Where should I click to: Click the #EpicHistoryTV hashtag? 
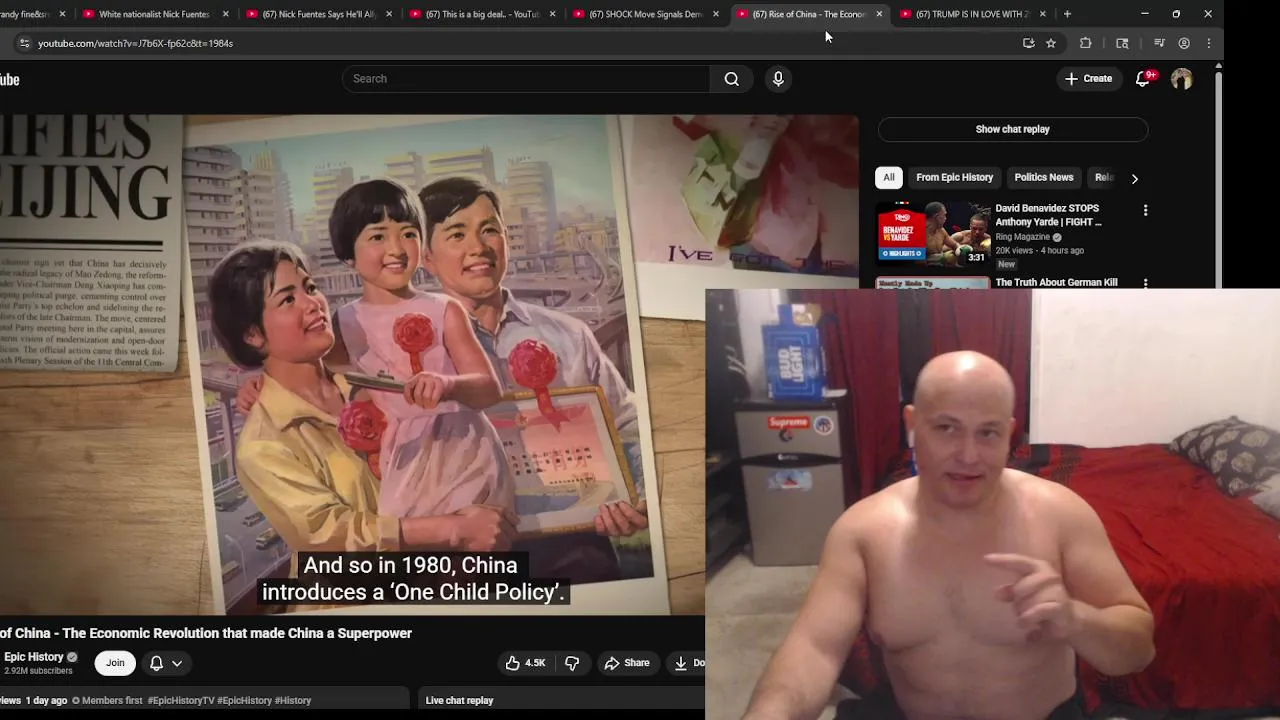pyautogui.click(x=180, y=701)
